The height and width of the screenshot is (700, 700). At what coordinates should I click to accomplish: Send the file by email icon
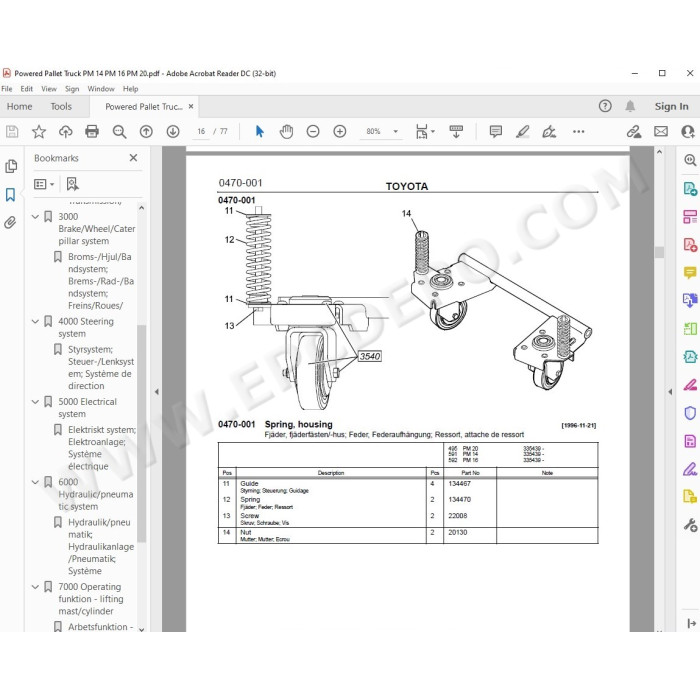pyautogui.click(x=661, y=131)
